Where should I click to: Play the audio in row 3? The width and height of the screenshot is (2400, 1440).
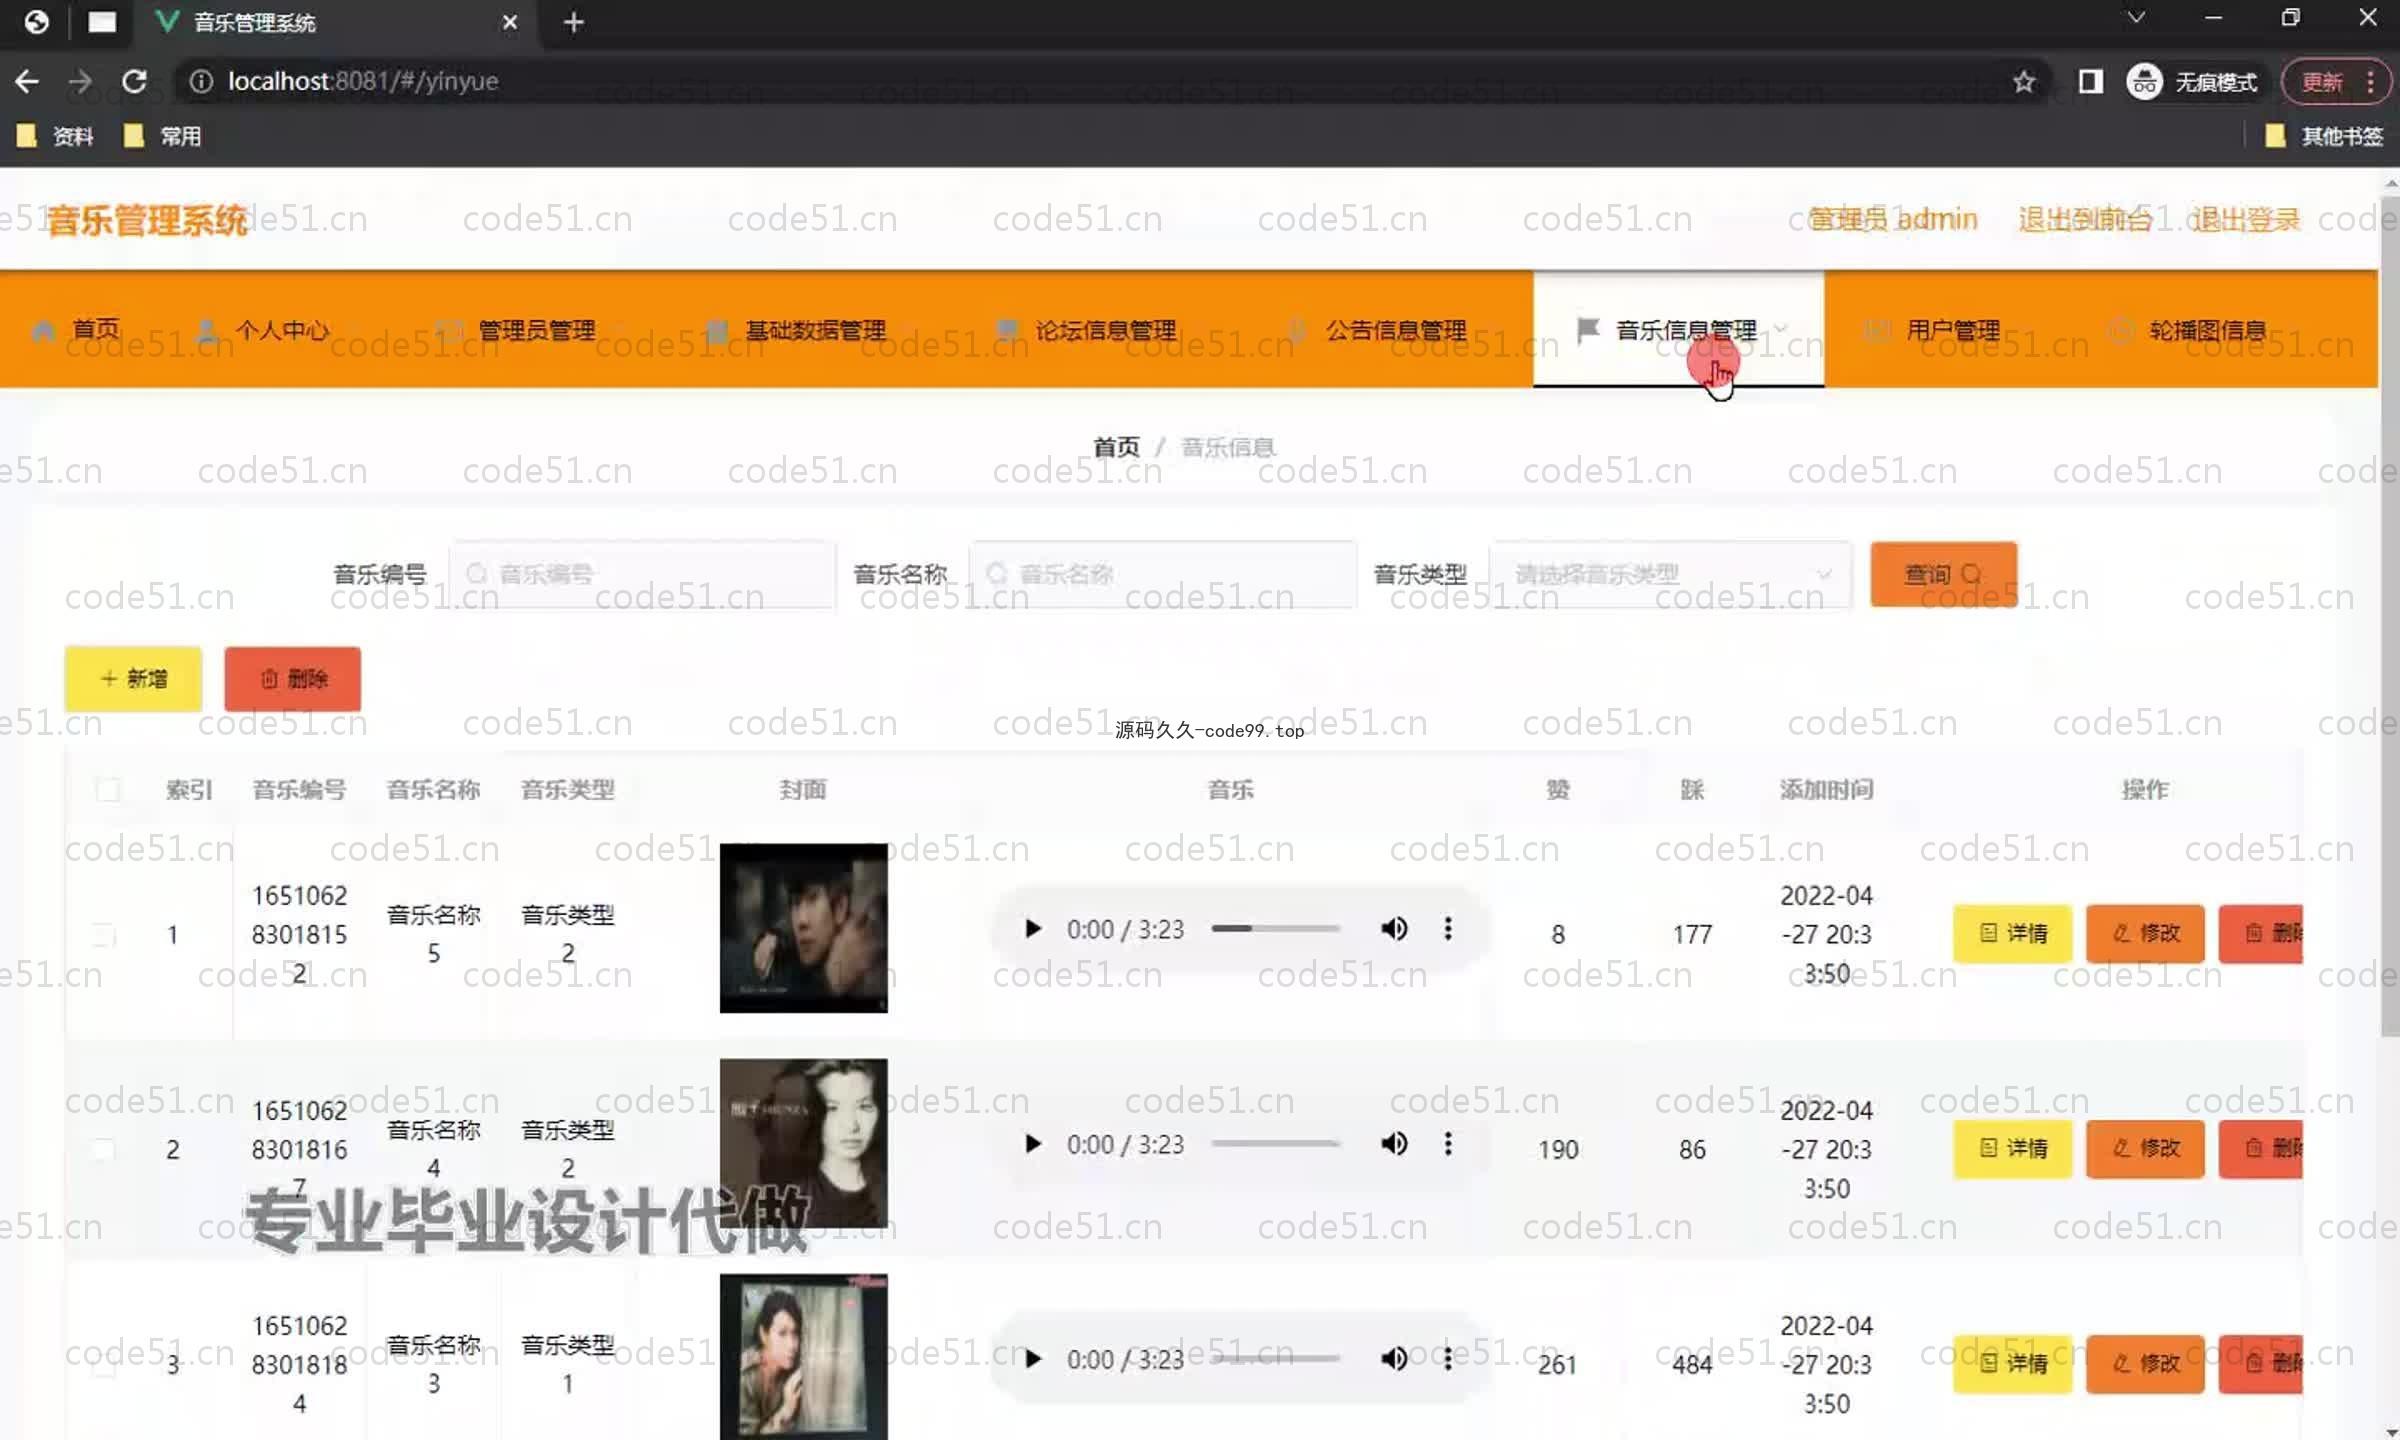[x=1033, y=1359]
